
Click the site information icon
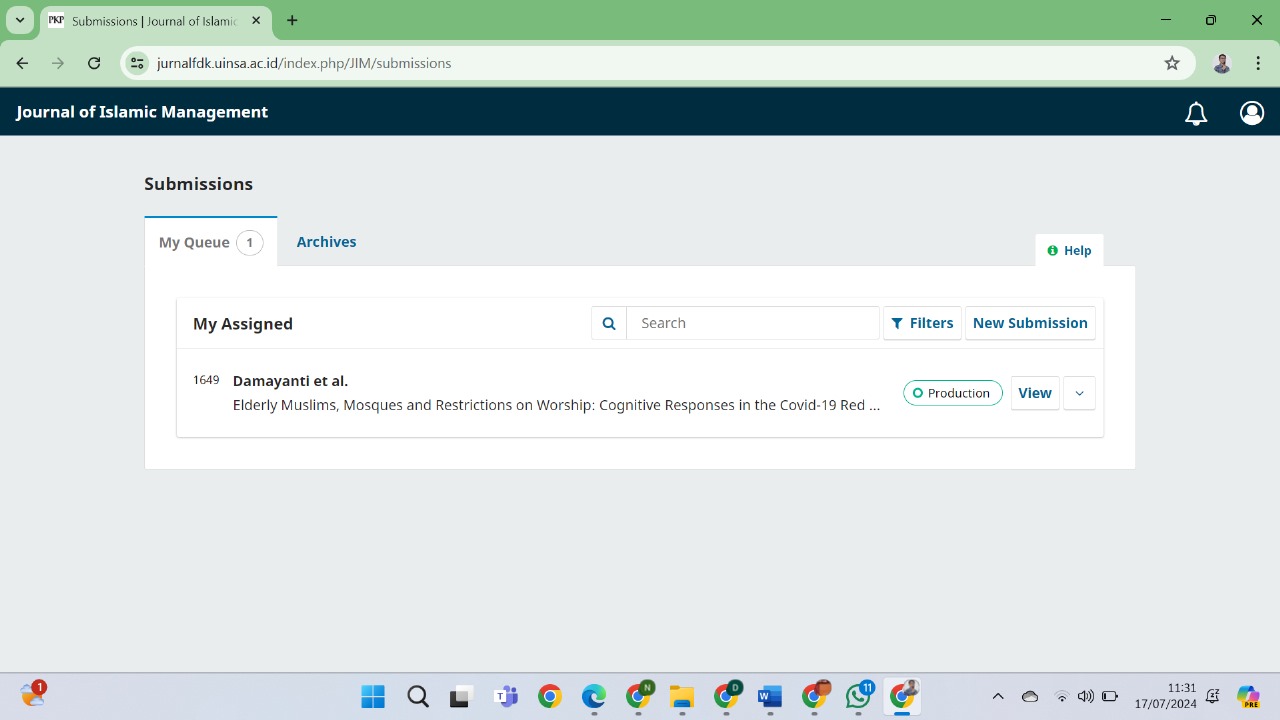(138, 63)
